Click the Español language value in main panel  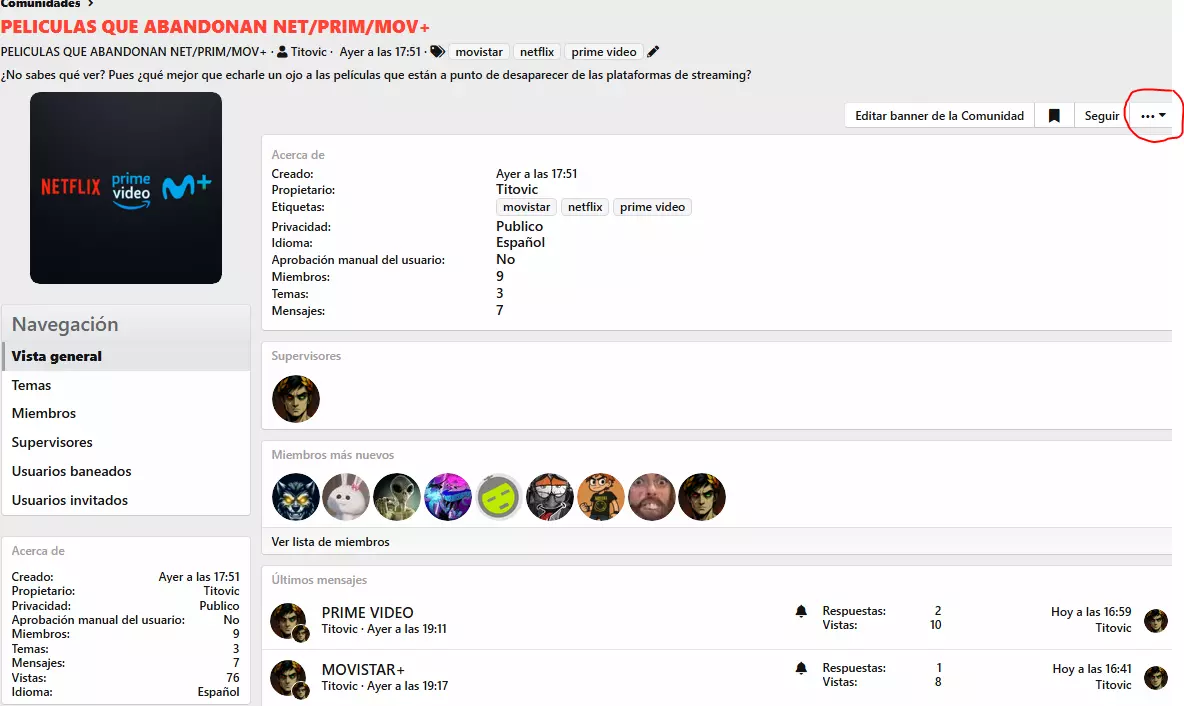click(520, 242)
